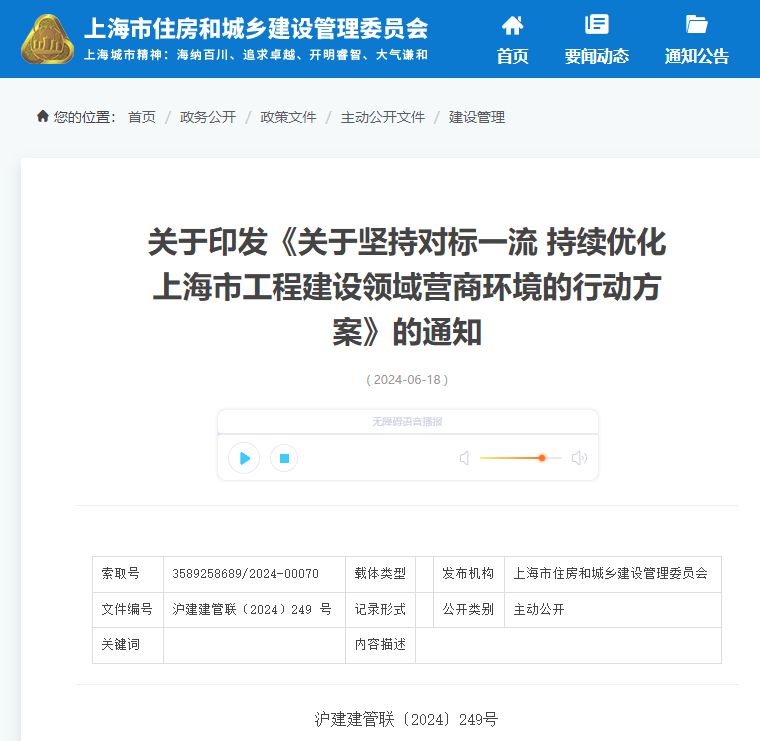The height and width of the screenshot is (741, 760).
Task: Click the breadcrumb home icon
Action: coord(43,116)
